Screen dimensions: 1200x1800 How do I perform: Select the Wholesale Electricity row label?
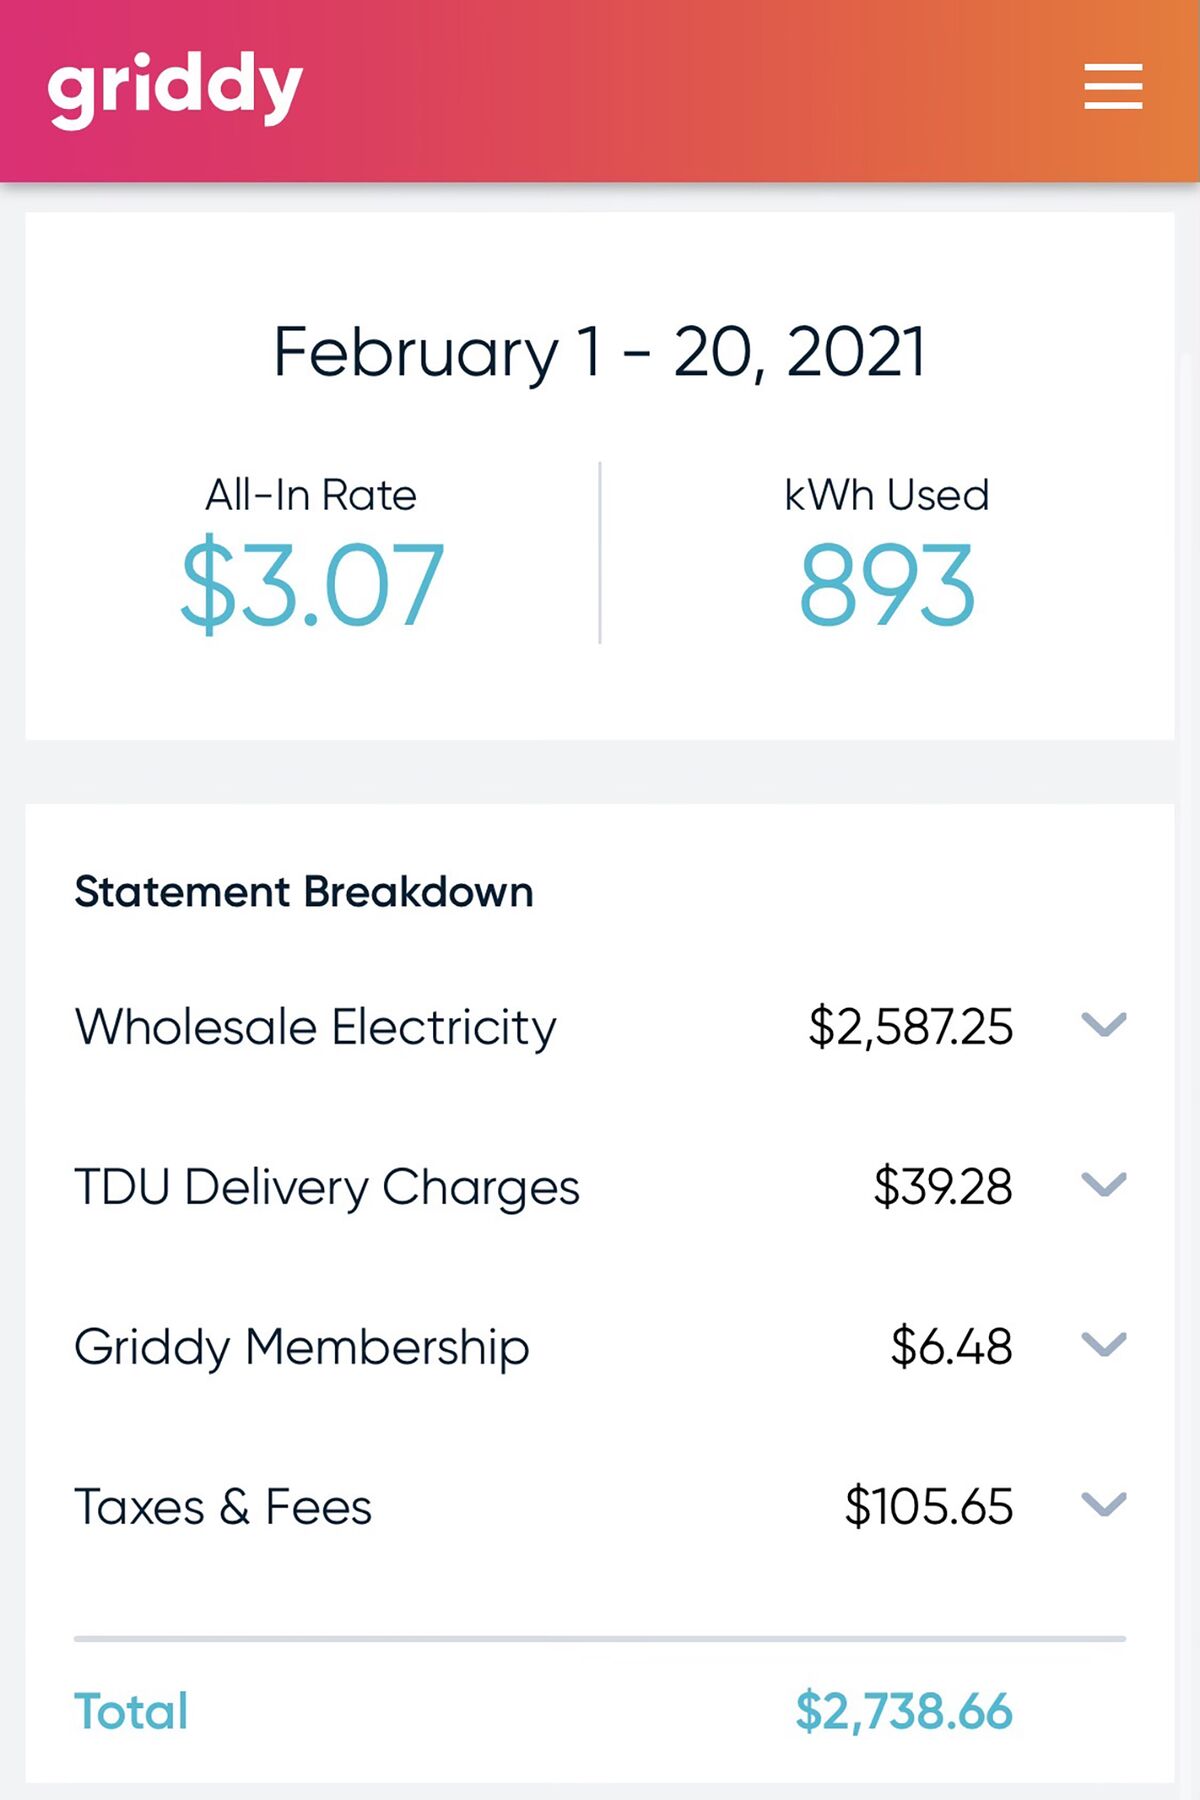click(316, 1028)
